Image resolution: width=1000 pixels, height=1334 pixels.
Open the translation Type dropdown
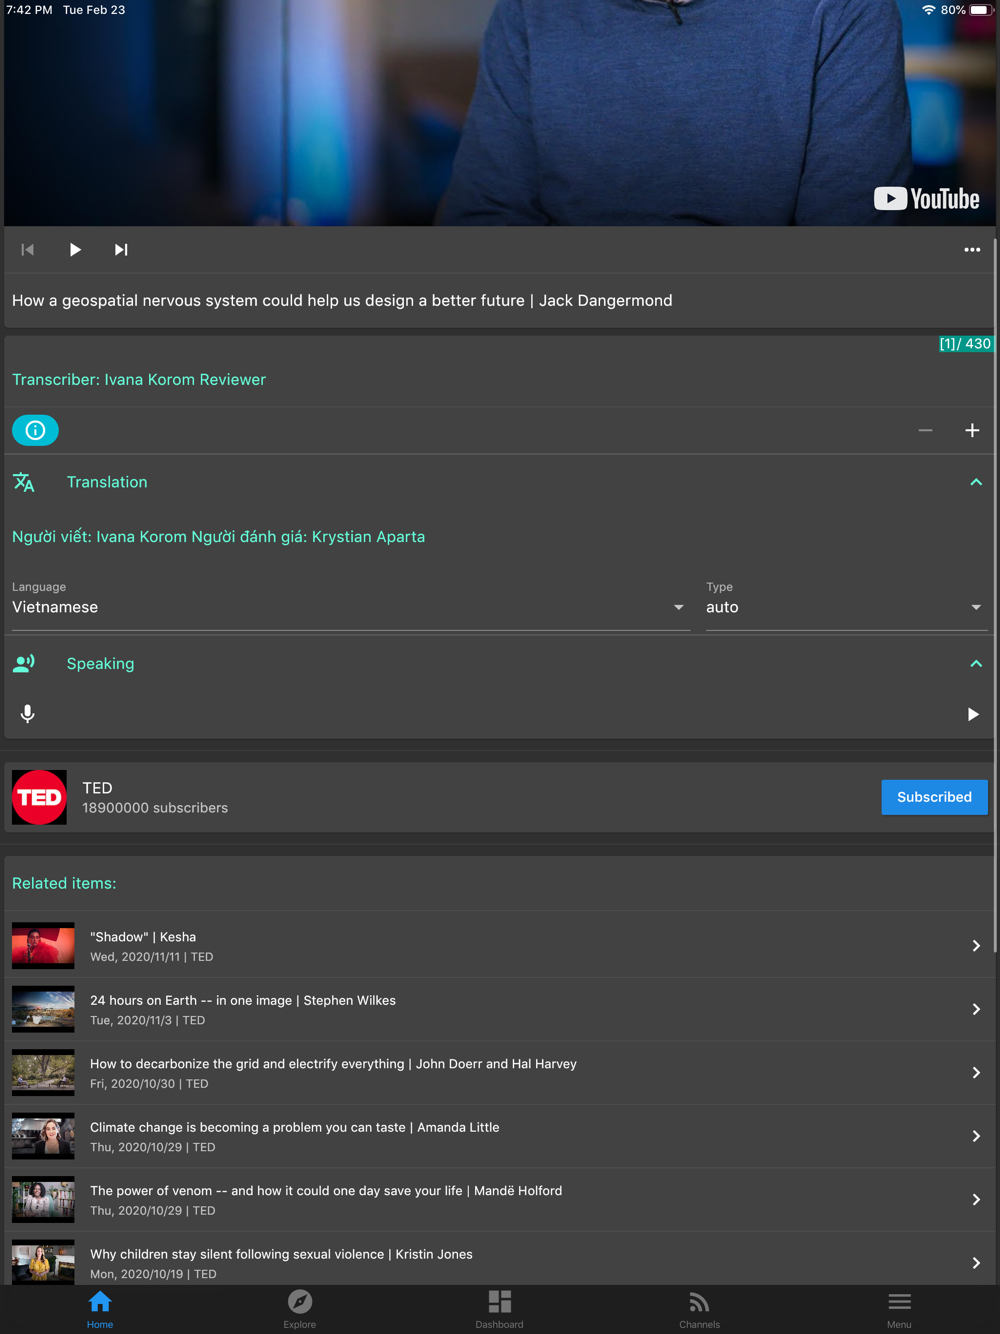(x=845, y=608)
